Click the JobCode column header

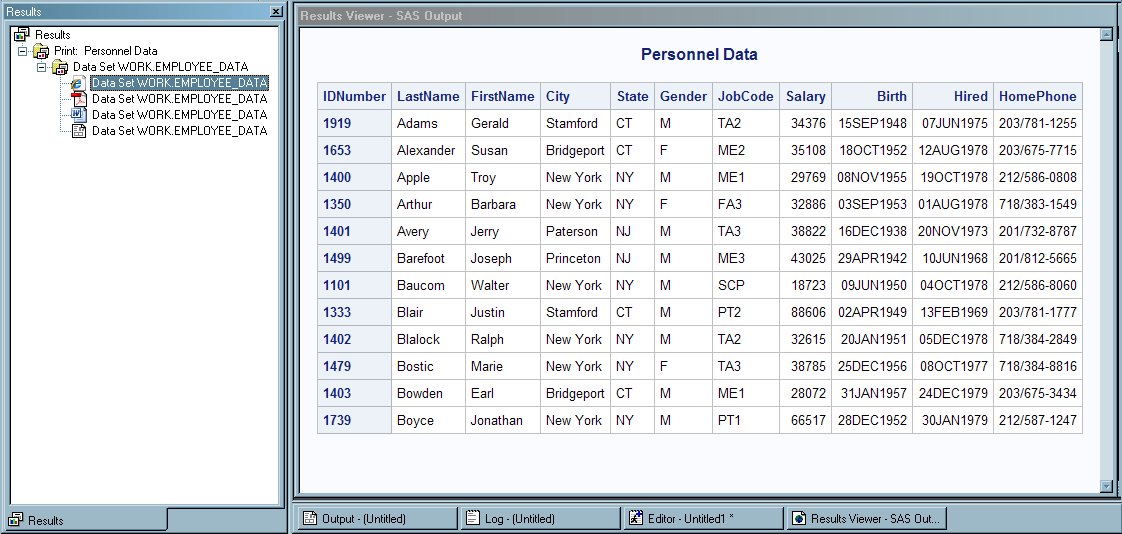point(746,96)
